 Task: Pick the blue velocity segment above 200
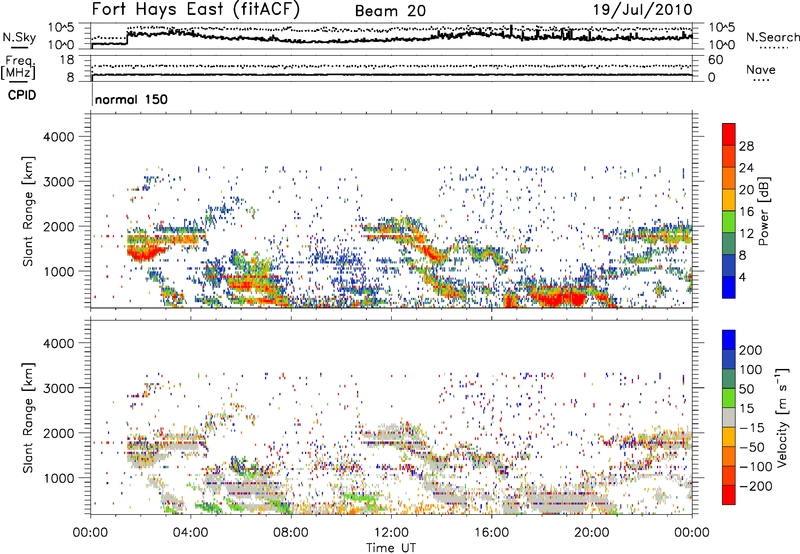(729, 340)
